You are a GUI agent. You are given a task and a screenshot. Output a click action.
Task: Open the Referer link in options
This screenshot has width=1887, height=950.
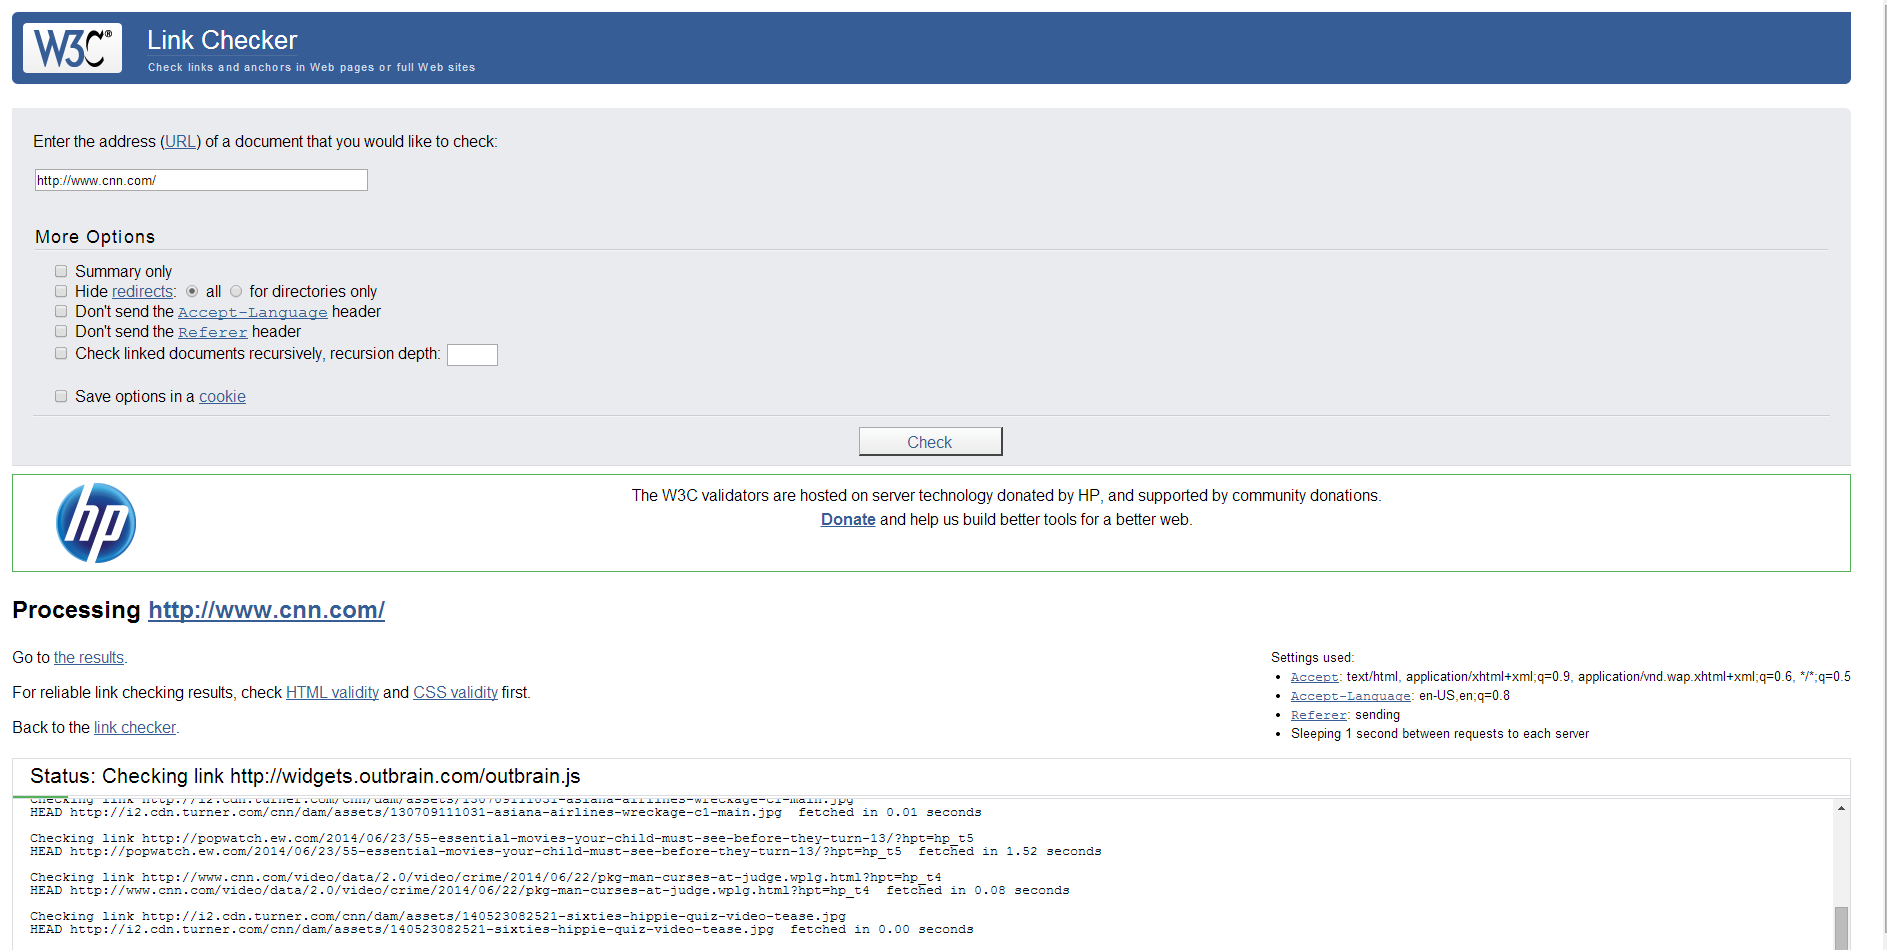[213, 332]
